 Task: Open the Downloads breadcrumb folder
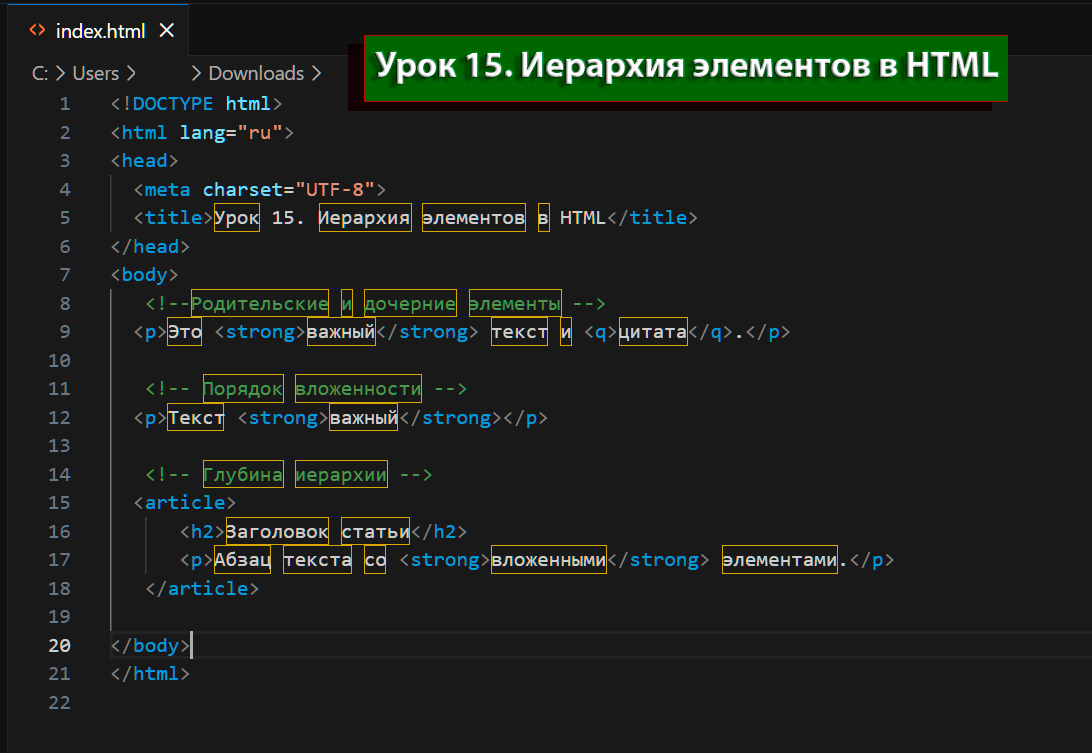256,73
